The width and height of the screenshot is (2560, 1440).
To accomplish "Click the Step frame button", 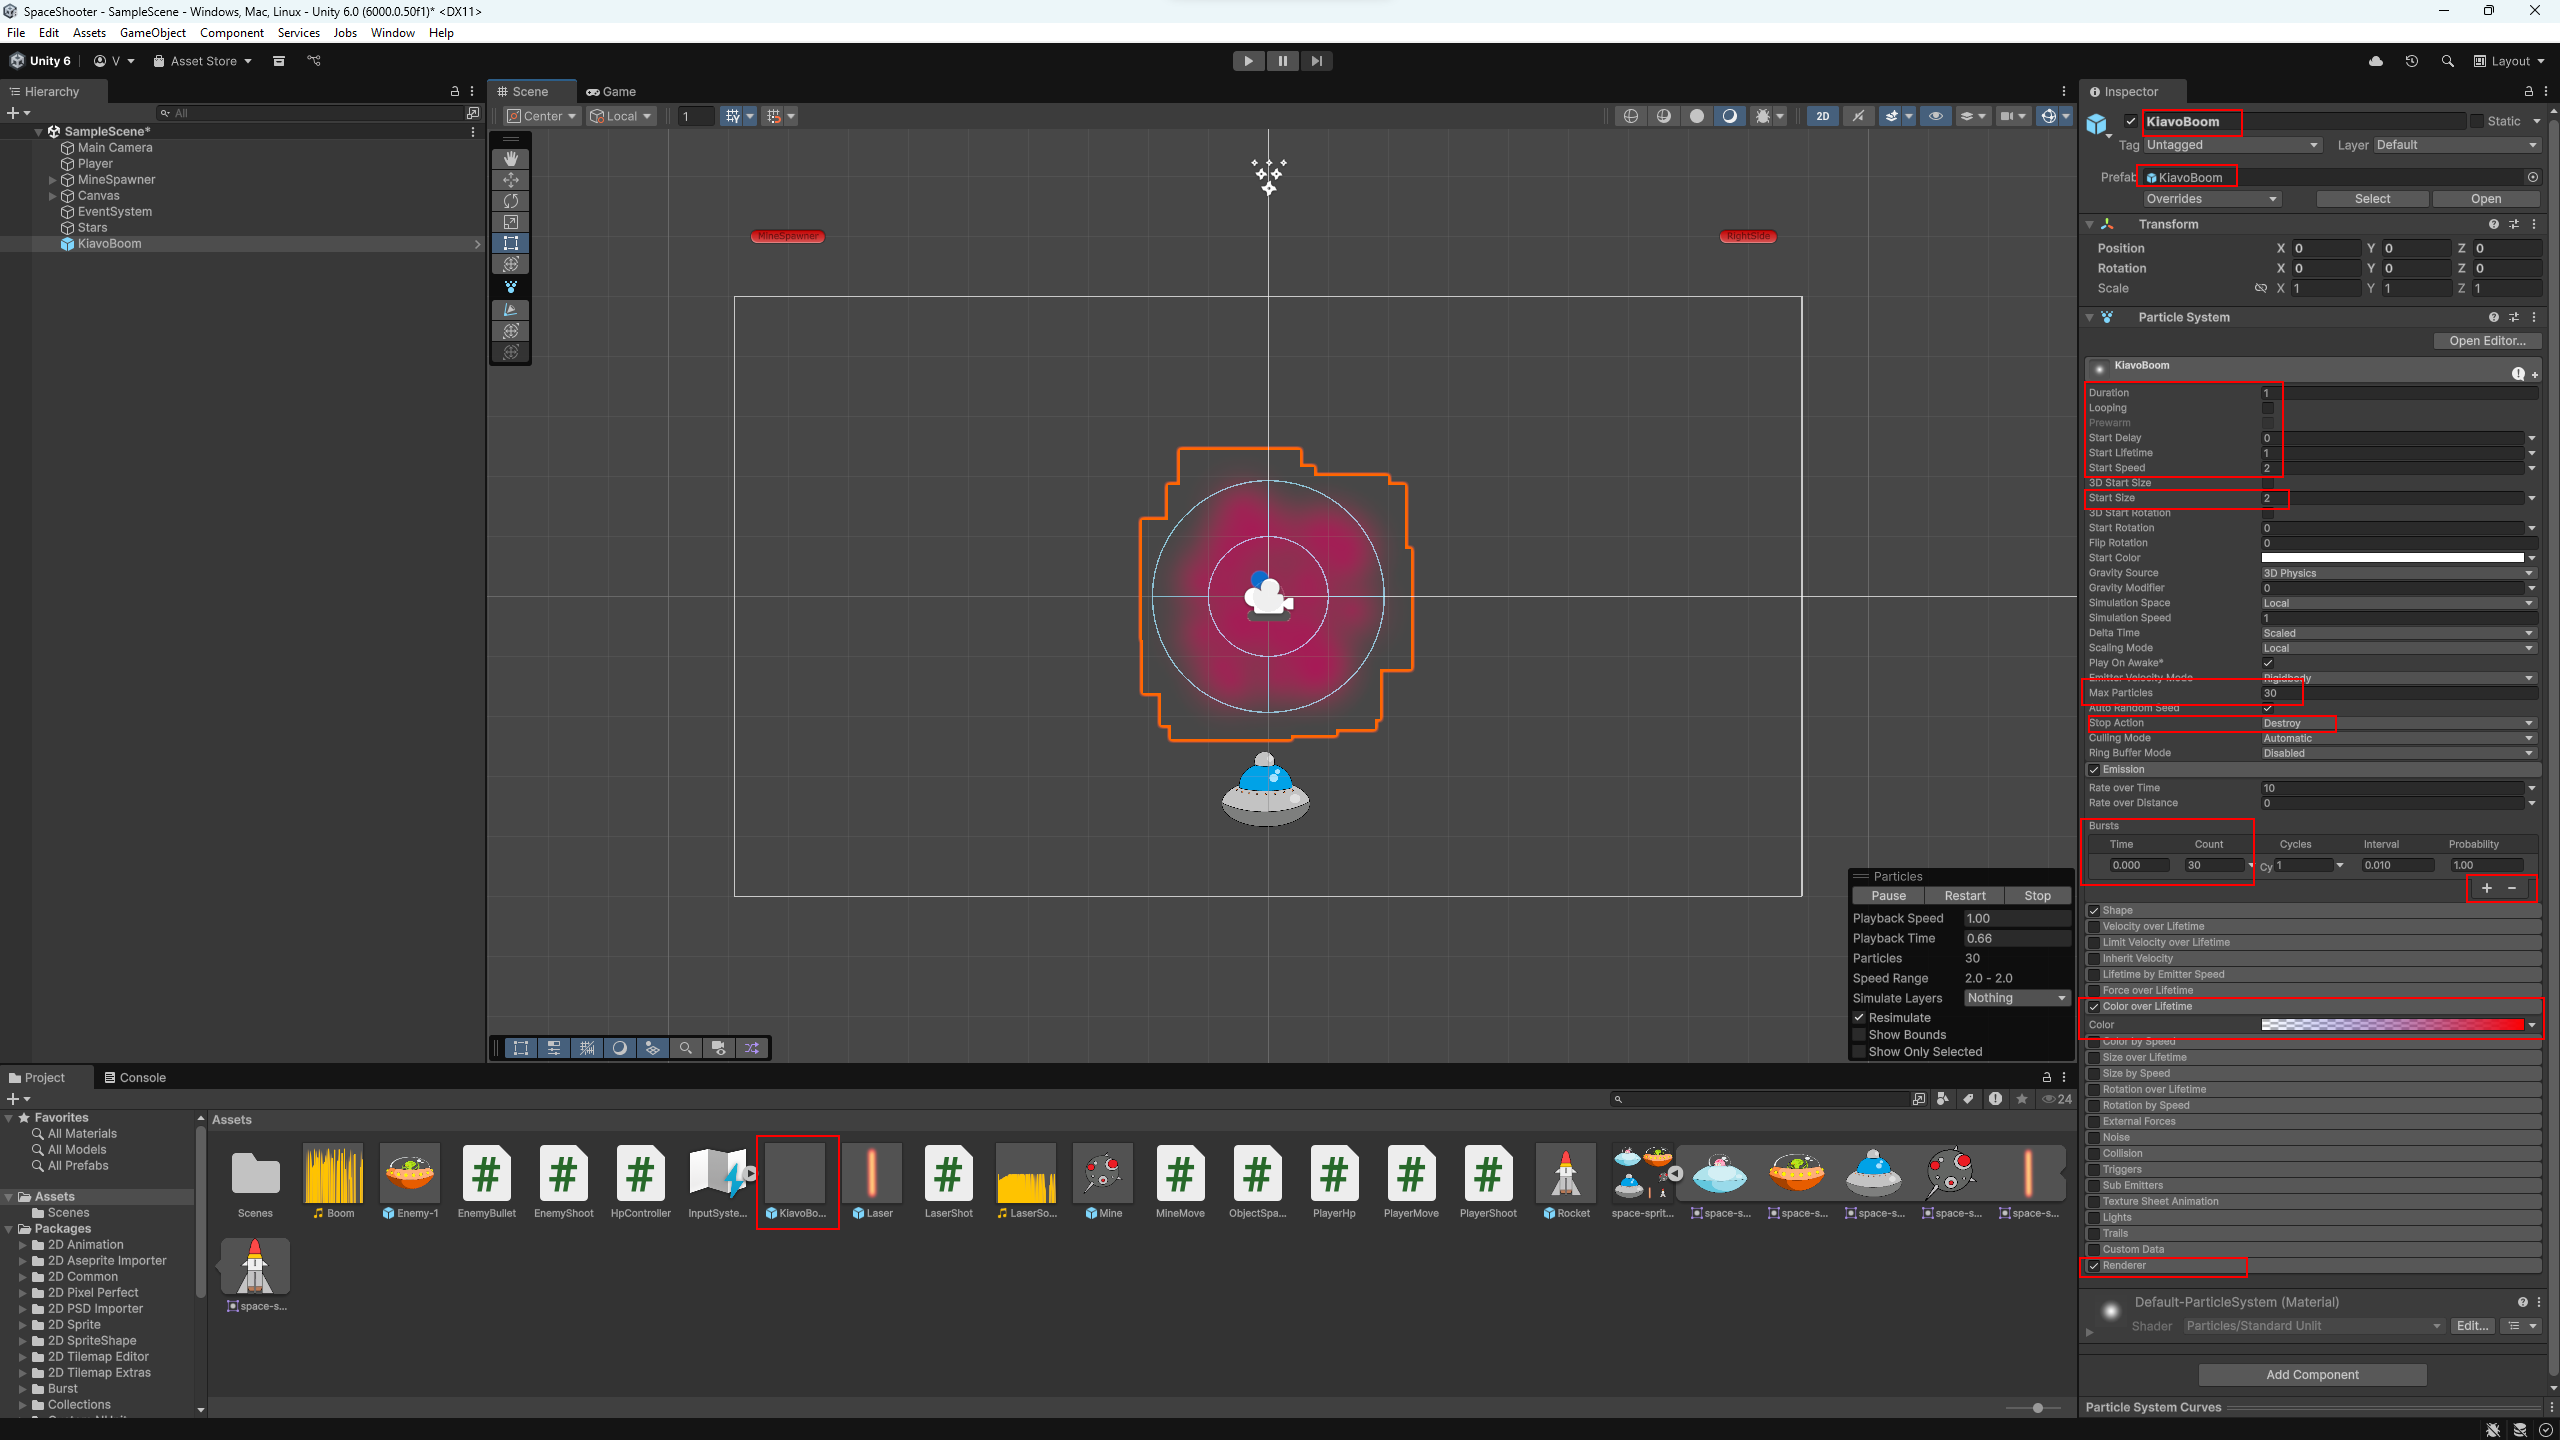I will coord(1317,61).
